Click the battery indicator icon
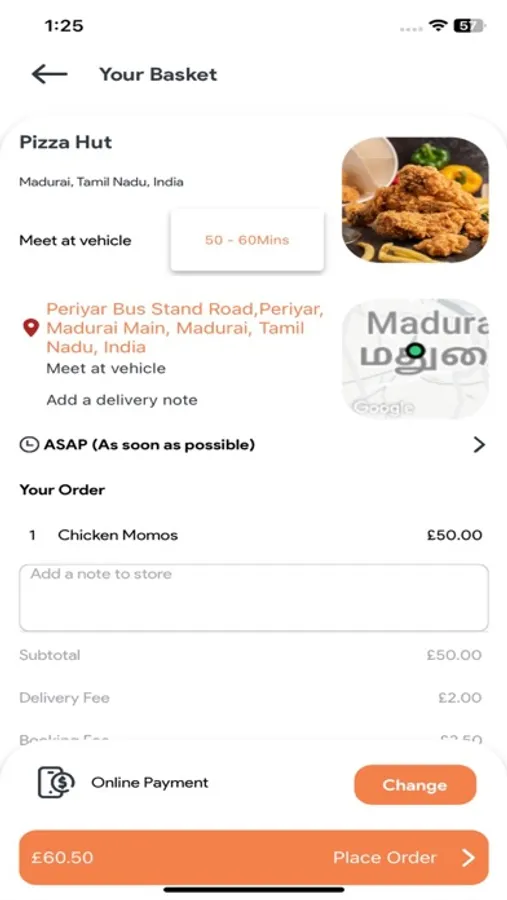This screenshot has width=507, height=900. [x=469, y=26]
